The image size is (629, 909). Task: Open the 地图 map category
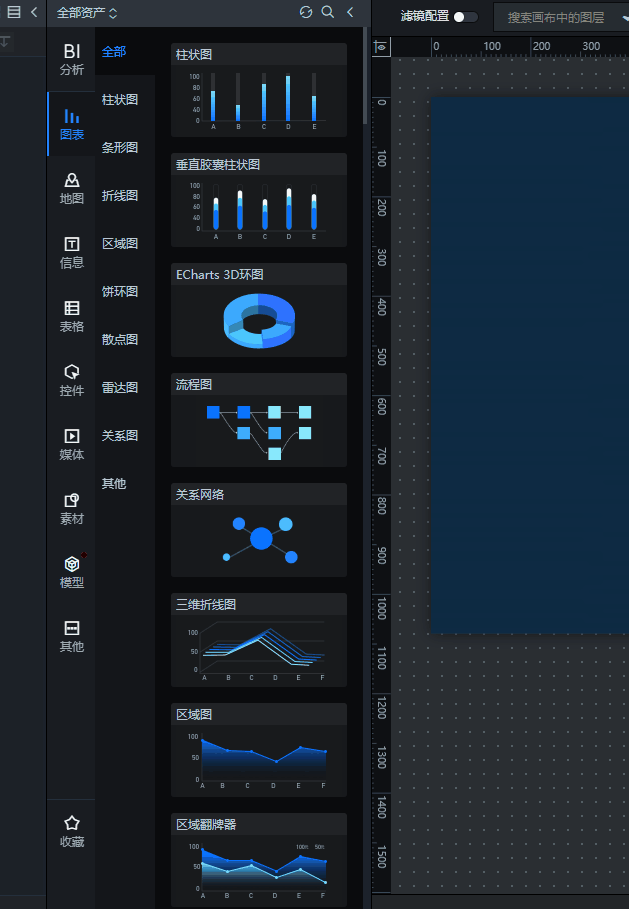click(x=71, y=188)
